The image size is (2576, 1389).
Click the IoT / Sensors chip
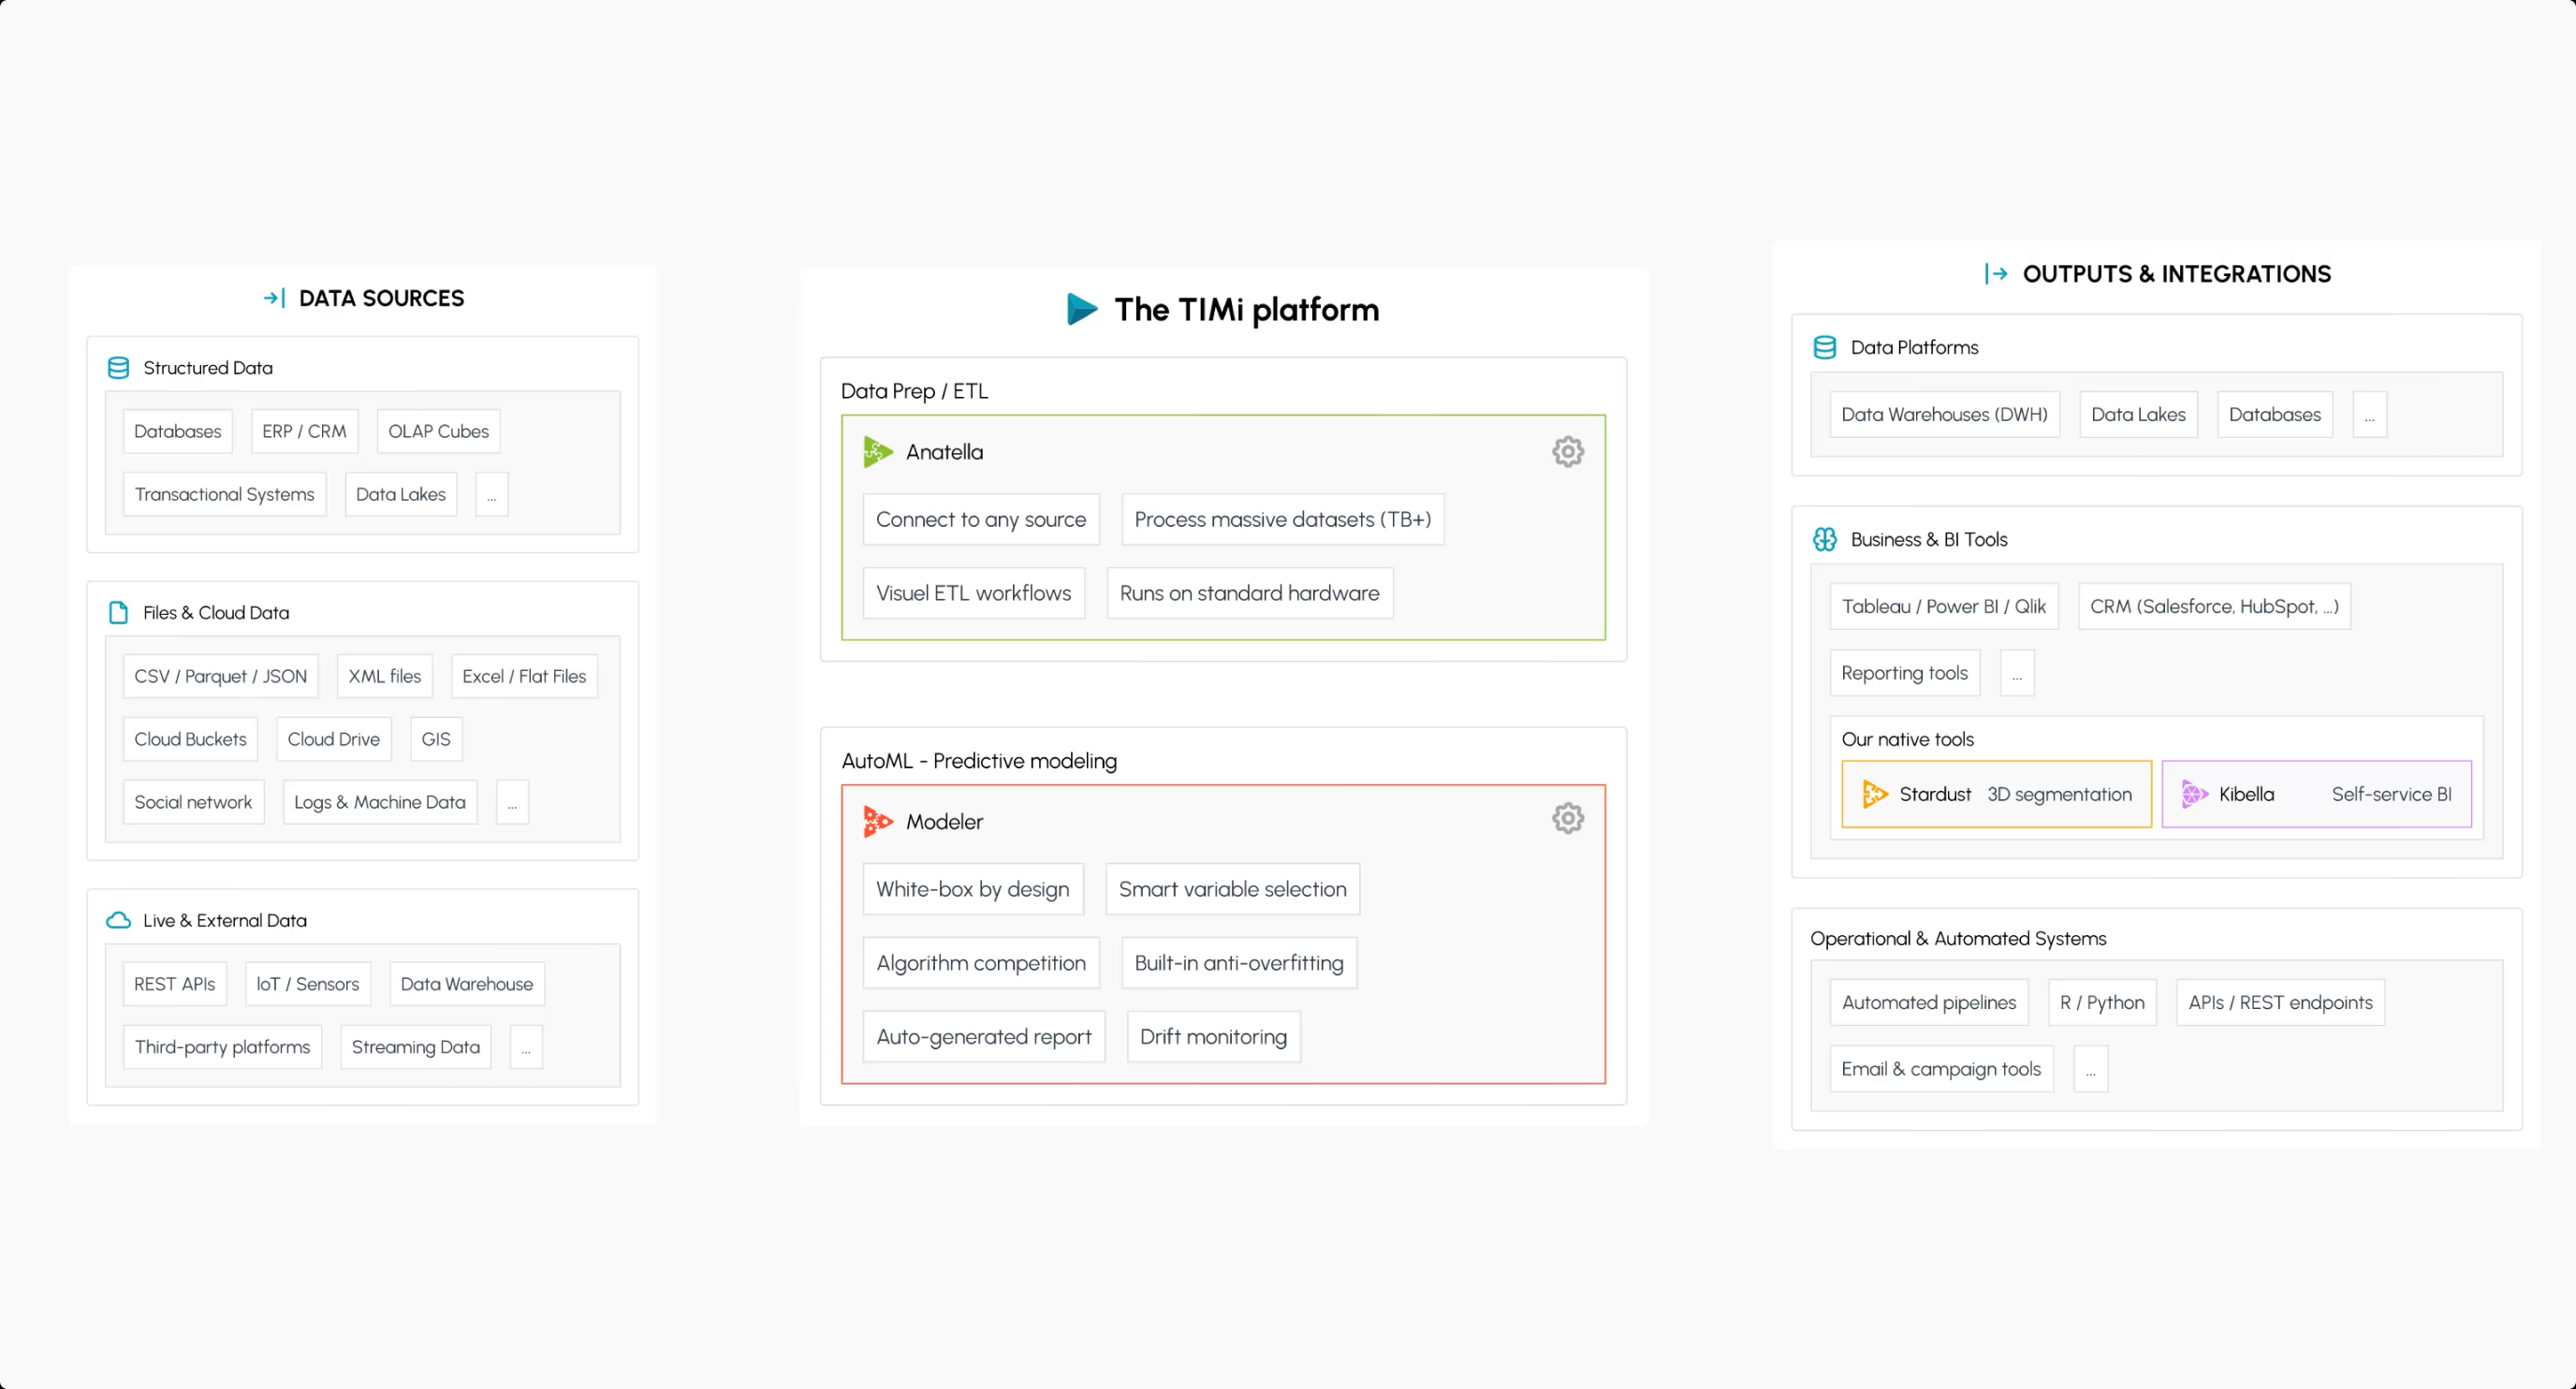307,984
